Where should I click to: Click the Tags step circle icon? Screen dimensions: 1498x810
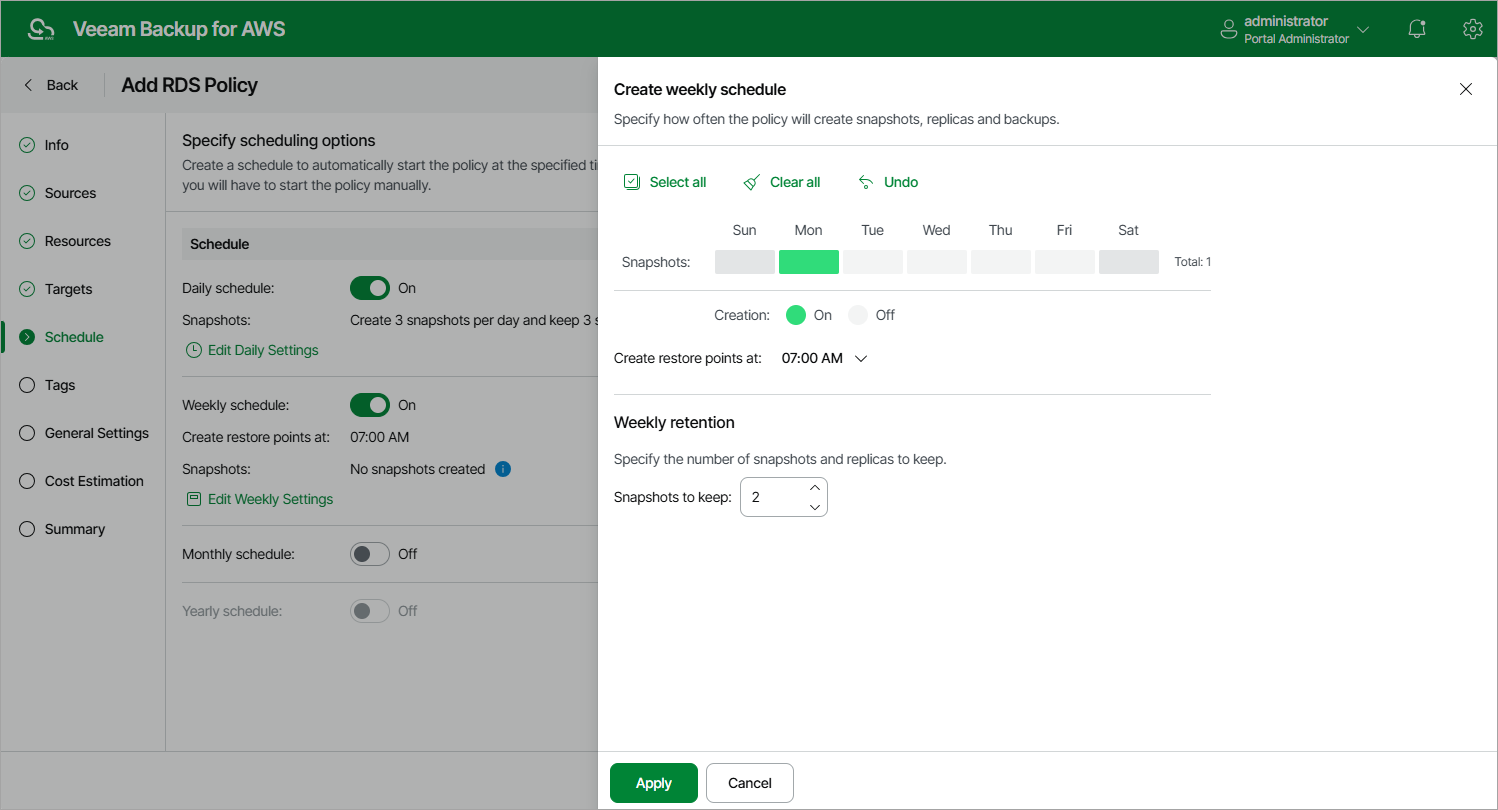coord(27,385)
